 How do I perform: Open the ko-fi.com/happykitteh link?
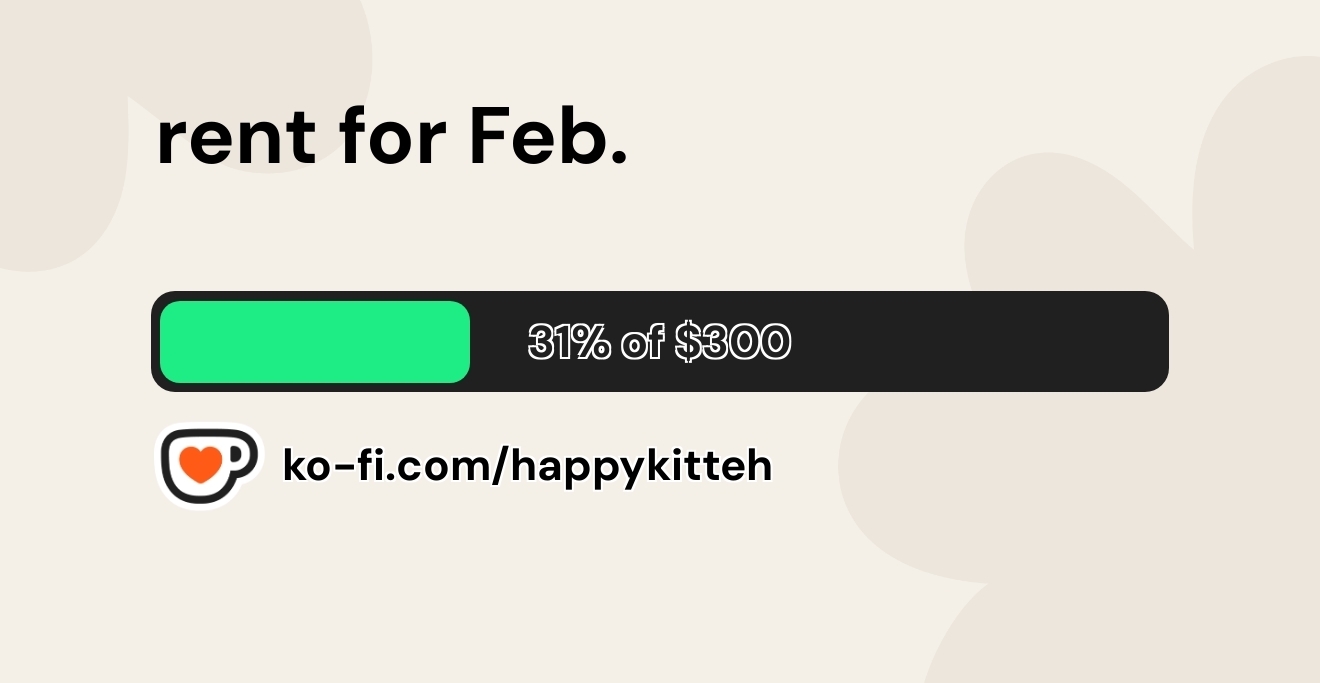527,466
